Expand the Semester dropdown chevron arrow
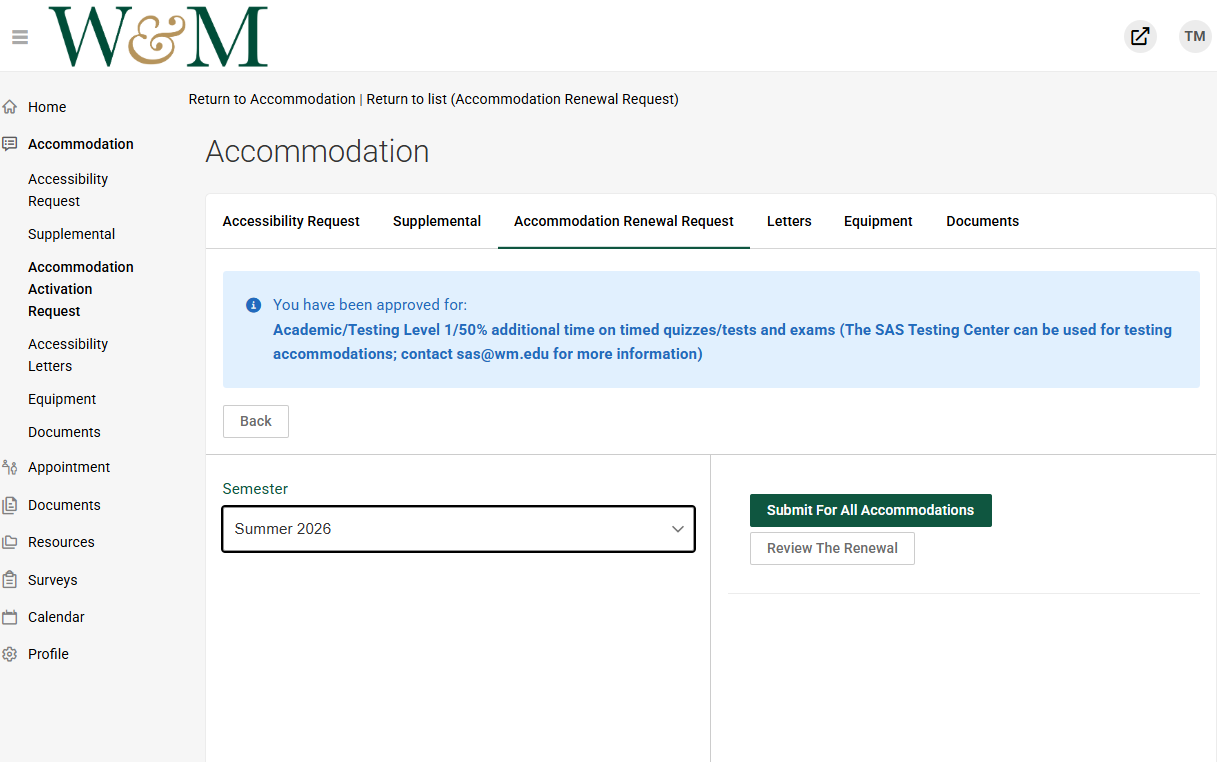The width and height of the screenshot is (1217, 762). click(x=678, y=529)
